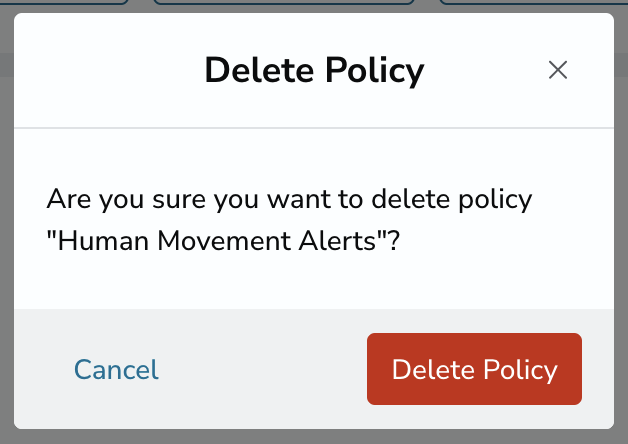Delete the Human Movement Alerts policy

click(x=474, y=369)
